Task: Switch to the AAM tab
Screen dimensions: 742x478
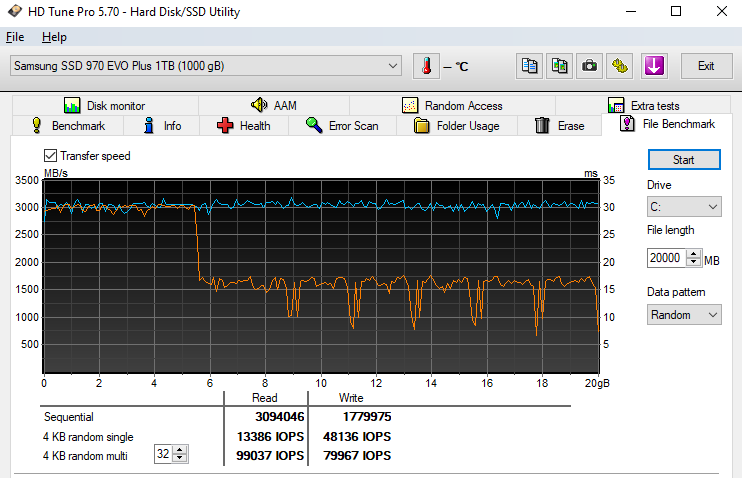Action: tap(274, 105)
